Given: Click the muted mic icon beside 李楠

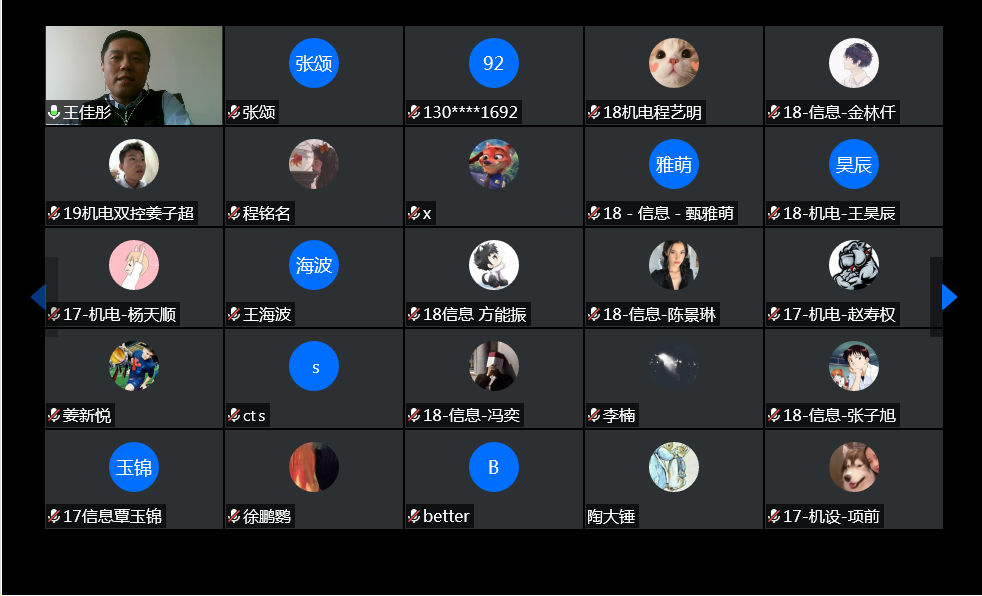Looking at the screenshot, I should point(594,415).
